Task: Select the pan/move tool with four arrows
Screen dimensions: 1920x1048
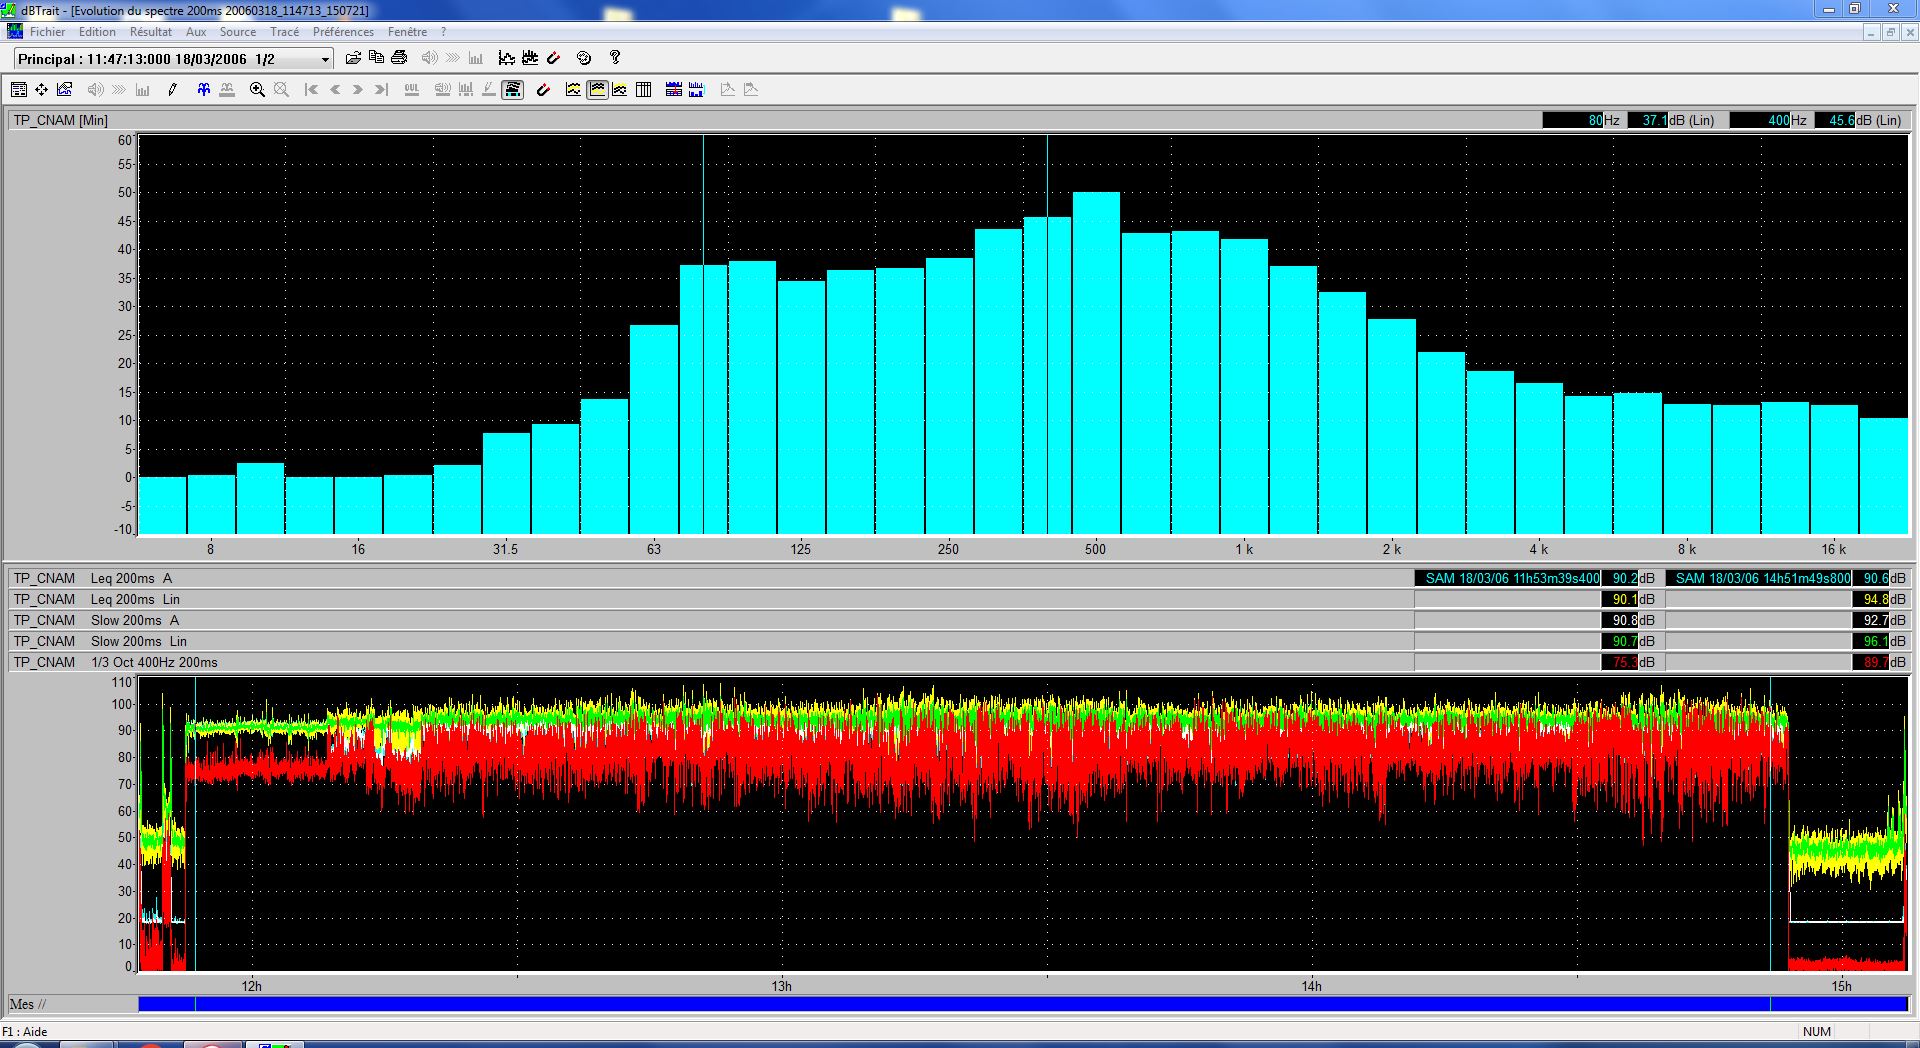Action: point(41,89)
